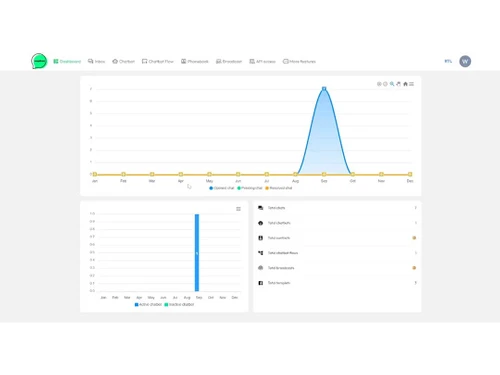This screenshot has width=500, height=375.
Task: Click the chart zoom-out minus icon
Action: (x=385, y=84)
